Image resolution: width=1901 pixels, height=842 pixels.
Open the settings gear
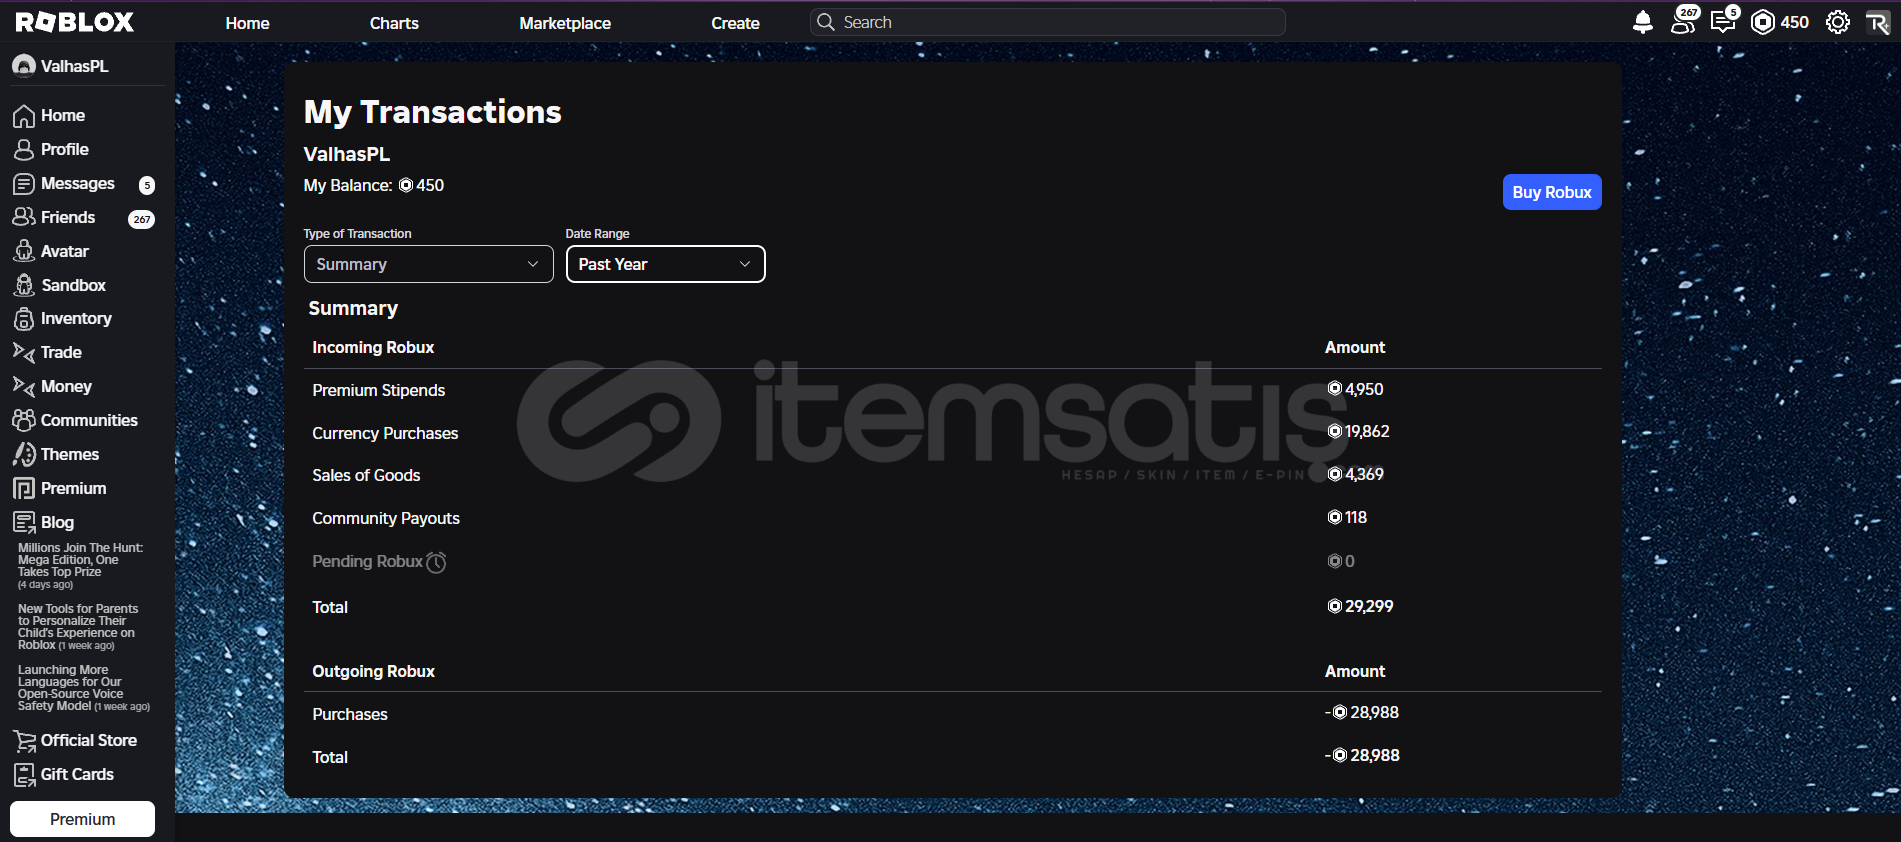1838,22
